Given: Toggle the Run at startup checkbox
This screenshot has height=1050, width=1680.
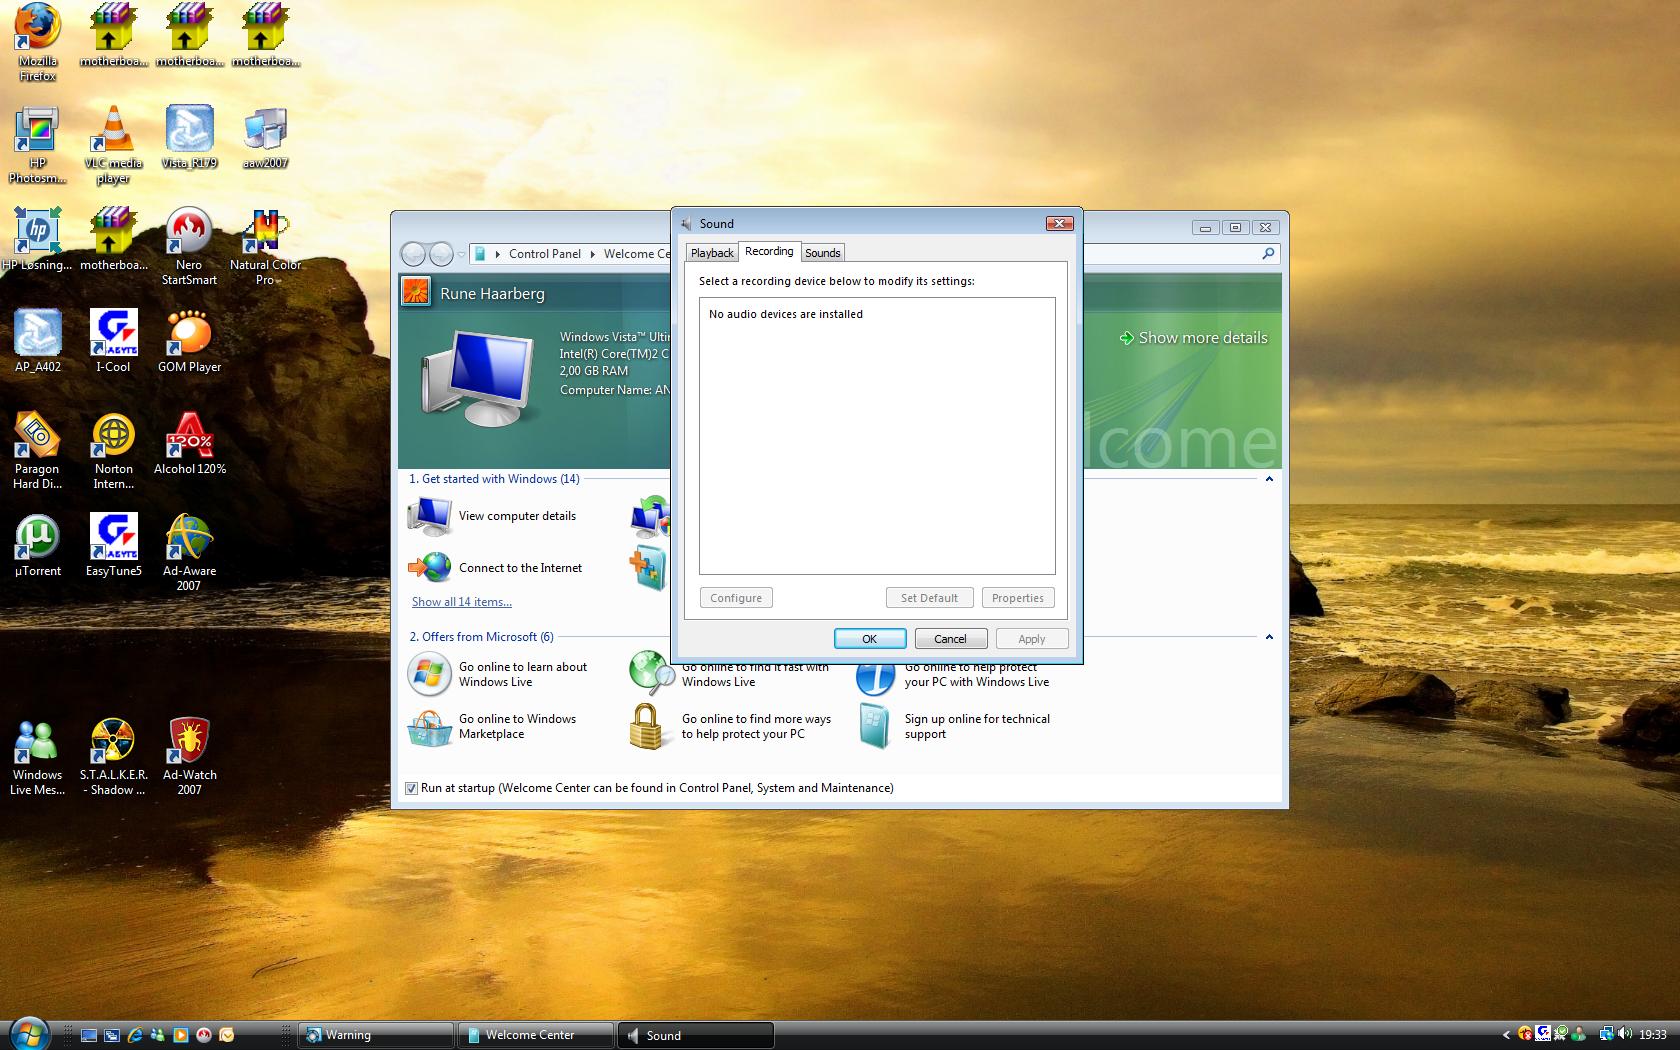Looking at the screenshot, I should tap(411, 788).
